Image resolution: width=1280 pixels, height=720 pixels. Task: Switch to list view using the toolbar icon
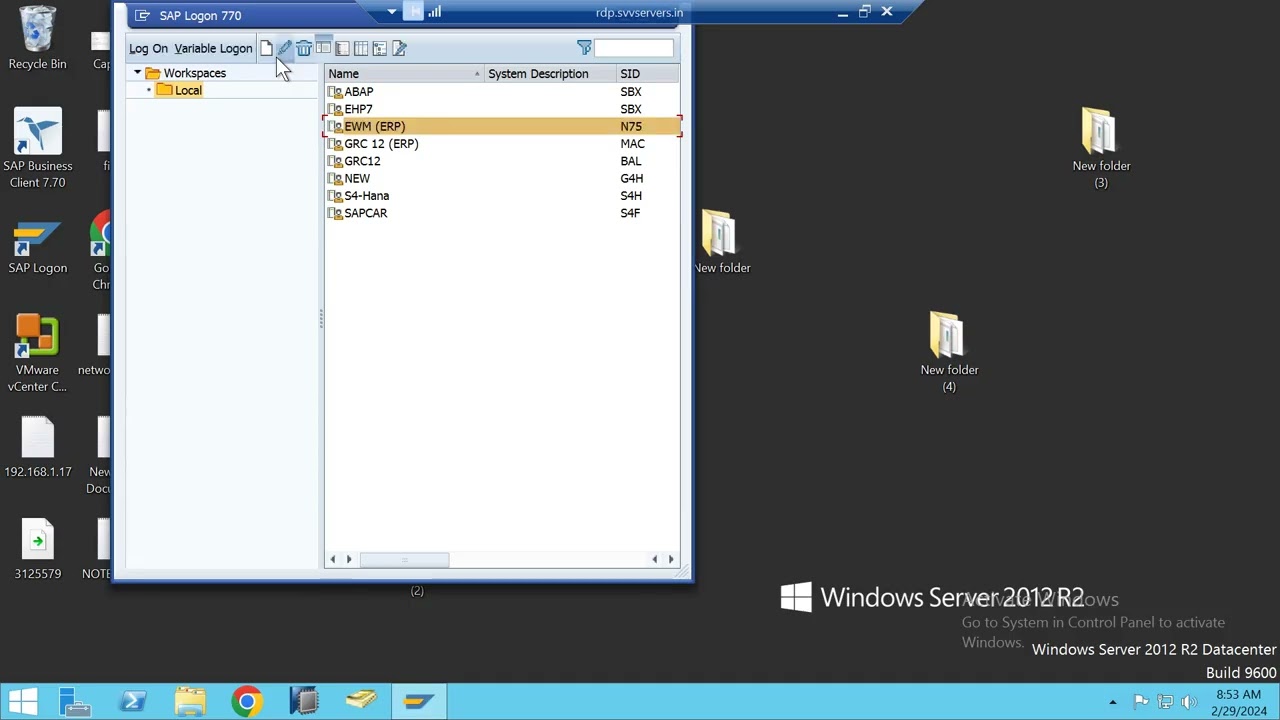tap(342, 48)
